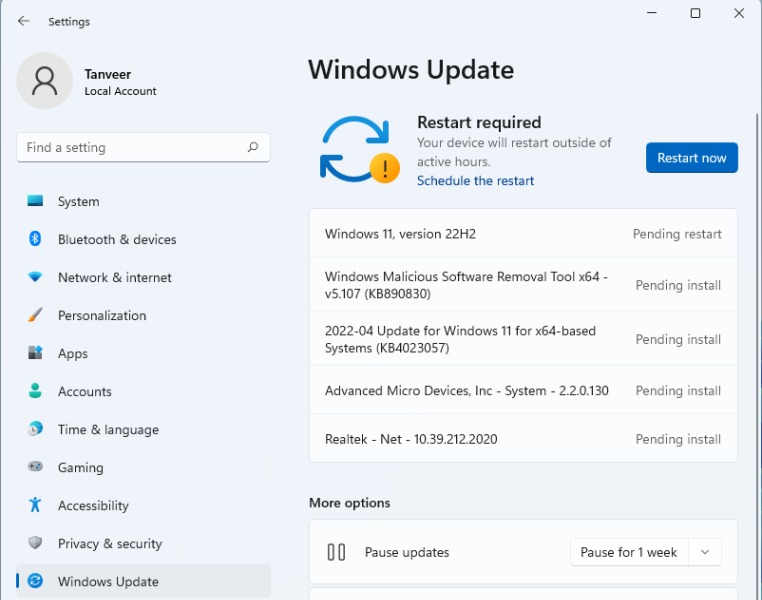762x600 pixels.
Task: Click the System monitor icon
Action: pyautogui.click(x=35, y=201)
